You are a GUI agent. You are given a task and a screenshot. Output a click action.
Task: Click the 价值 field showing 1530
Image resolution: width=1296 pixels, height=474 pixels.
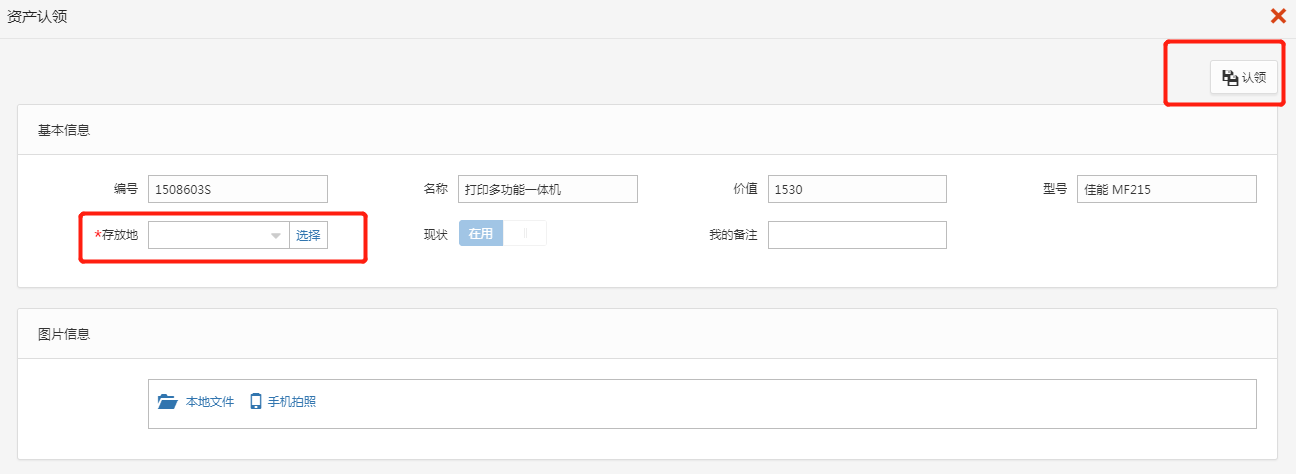(856, 189)
